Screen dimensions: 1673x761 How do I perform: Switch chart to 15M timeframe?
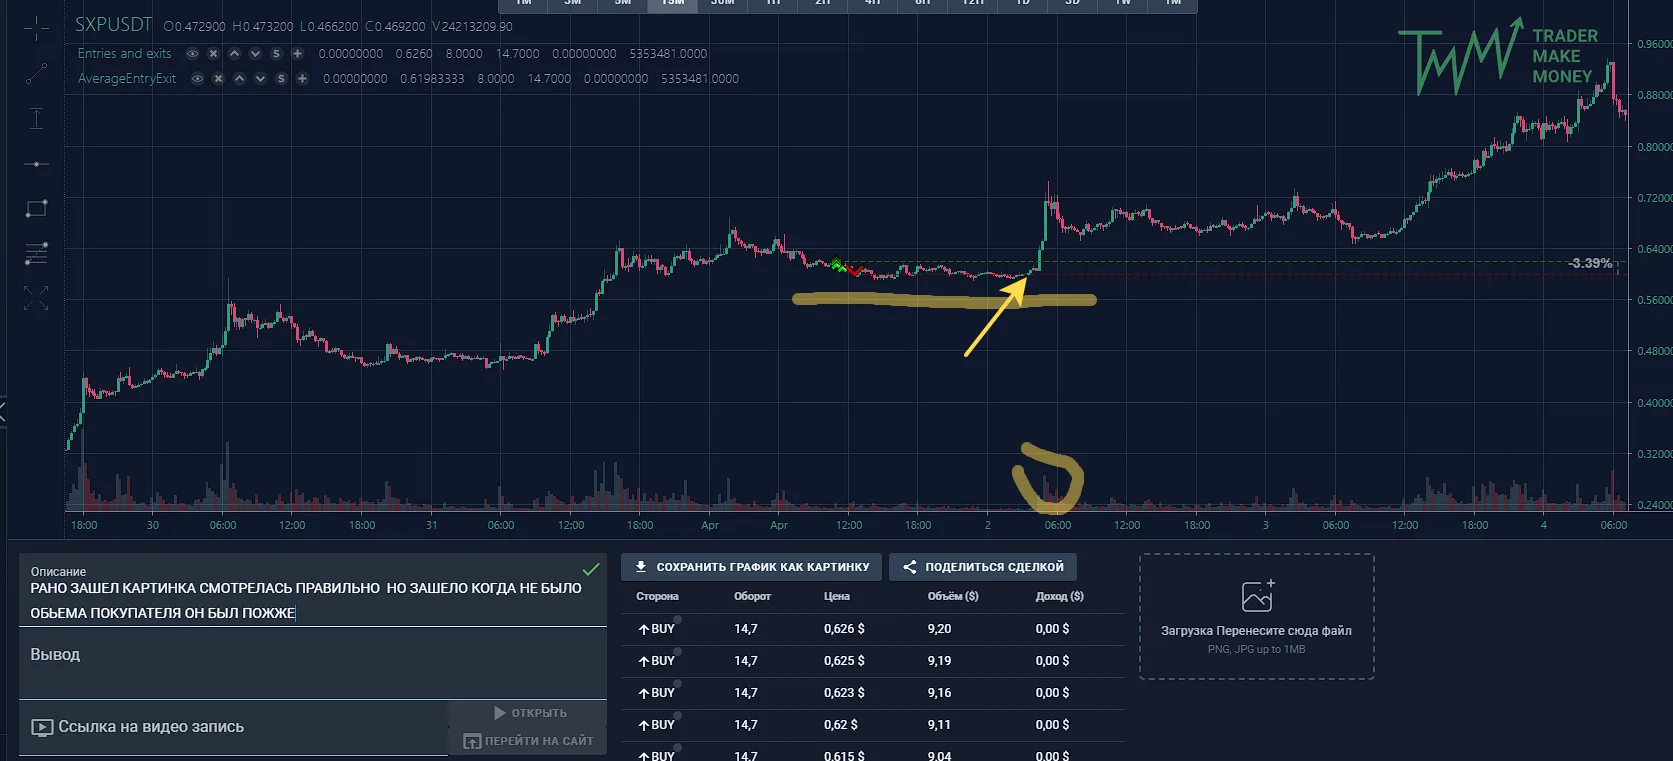[673, 5]
